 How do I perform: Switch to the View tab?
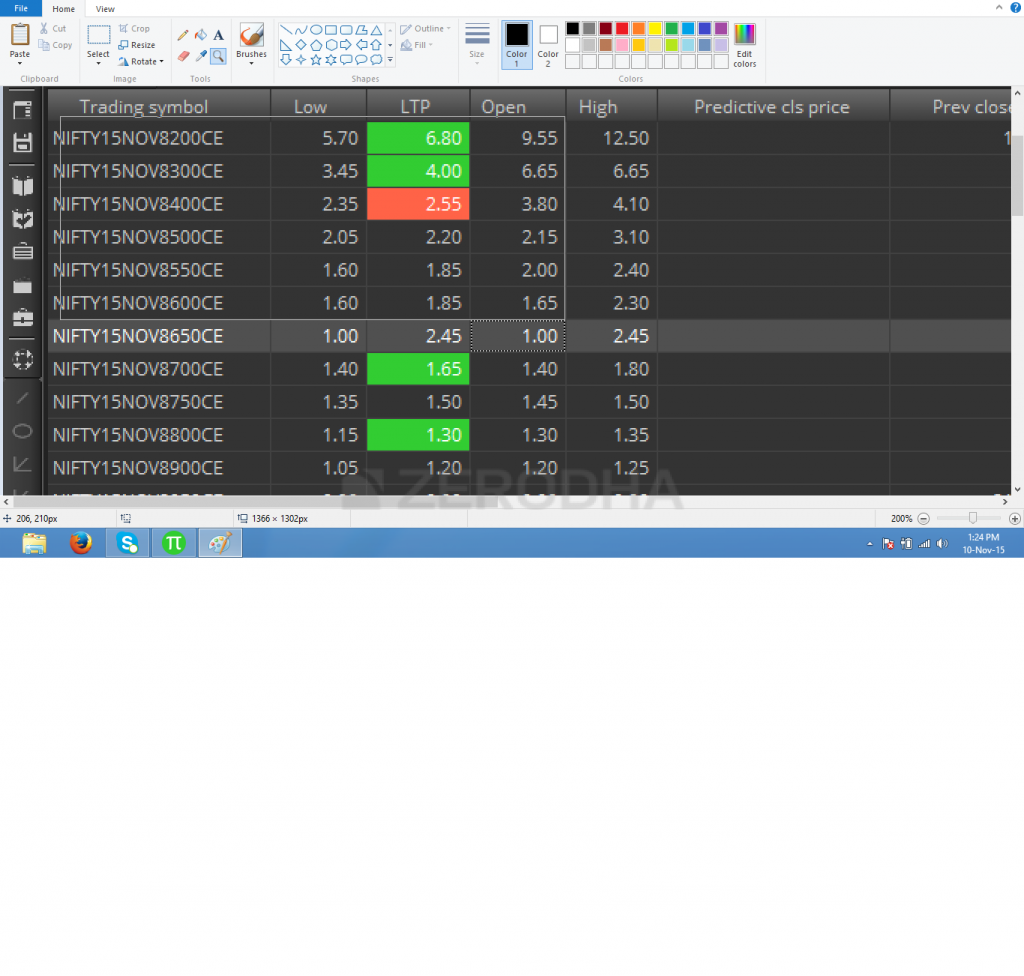point(105,8)
